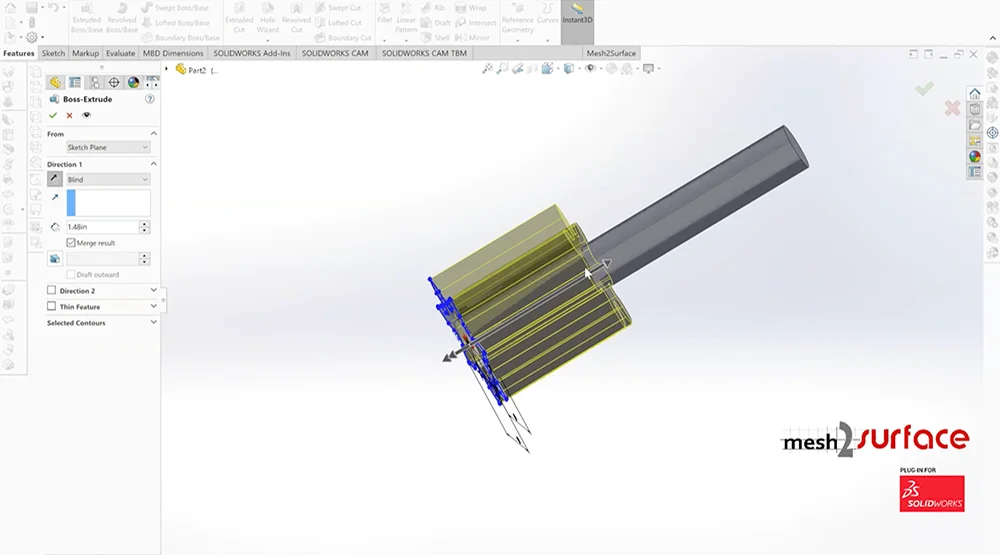
Task: Open the Blind end condition dropdown
Action: pyautogui.click(x=107, y=179)
